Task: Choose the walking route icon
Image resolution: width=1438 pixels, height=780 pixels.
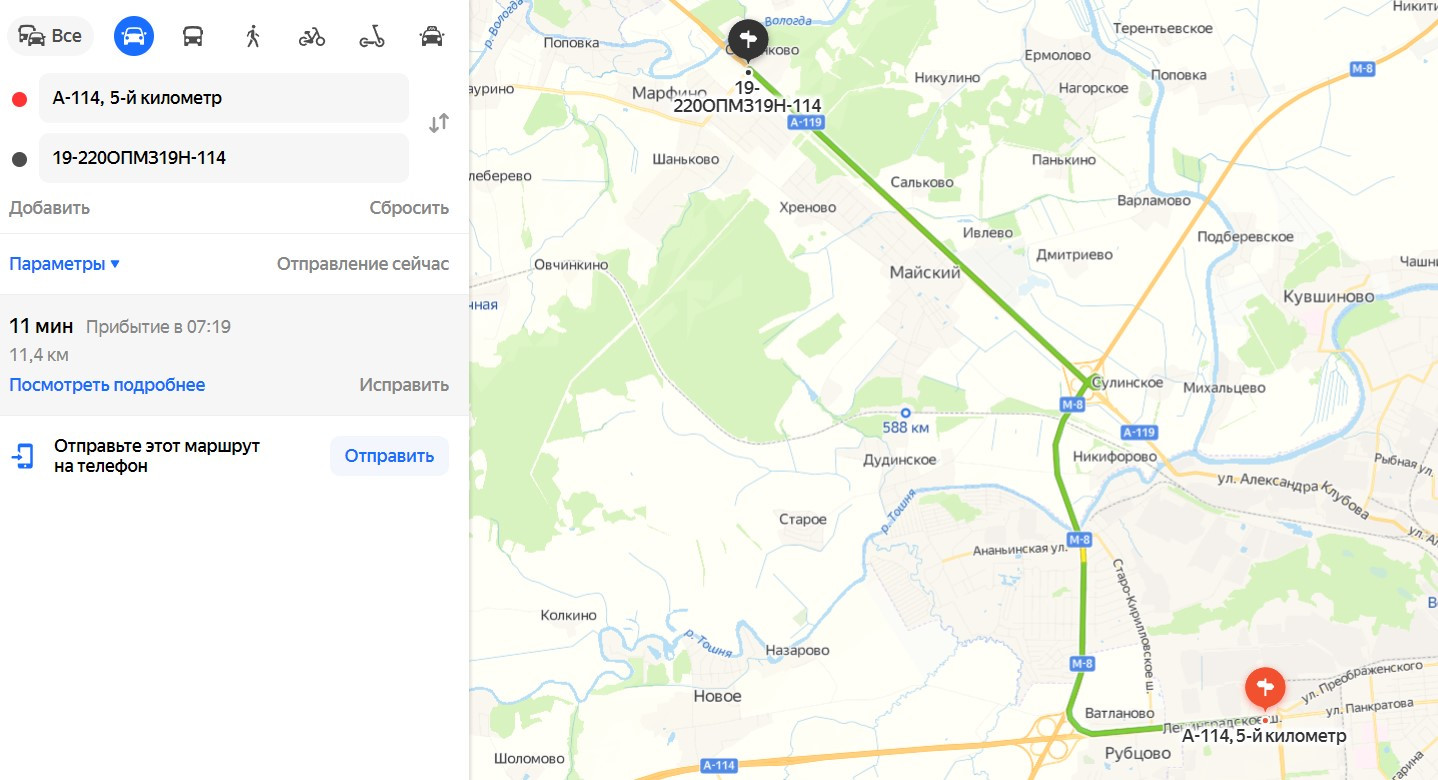Action: click(253, 37)
